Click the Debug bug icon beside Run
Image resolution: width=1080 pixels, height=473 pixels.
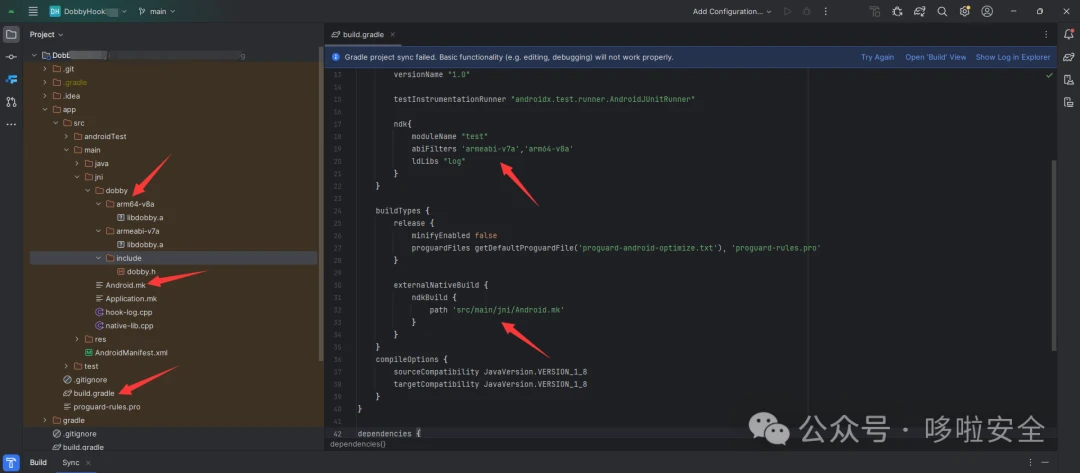807,11
